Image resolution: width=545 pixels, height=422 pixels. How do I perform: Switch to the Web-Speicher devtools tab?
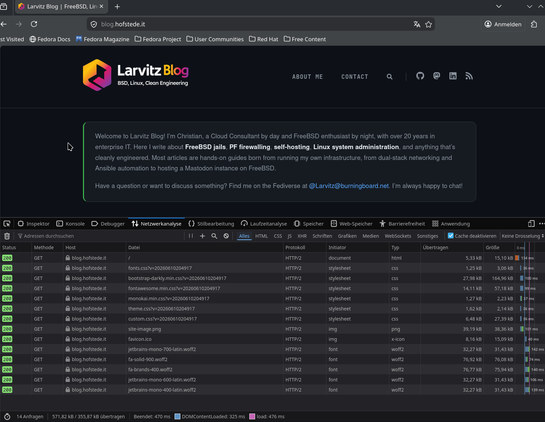tap(351, 224)
